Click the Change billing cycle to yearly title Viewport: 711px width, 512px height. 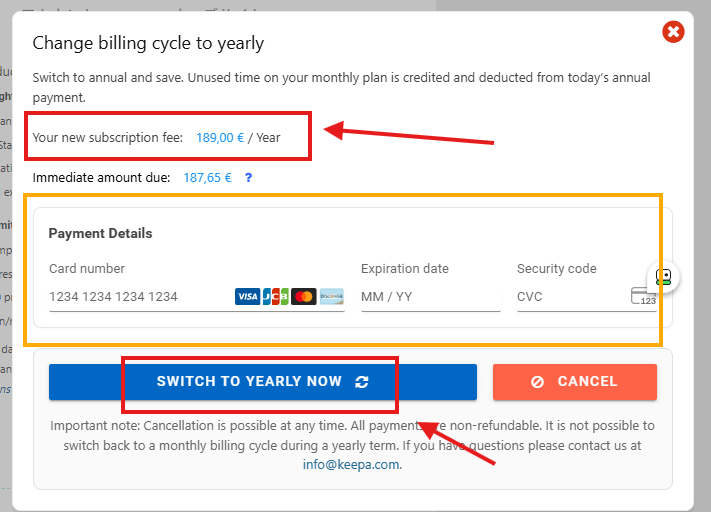point(148,43)
